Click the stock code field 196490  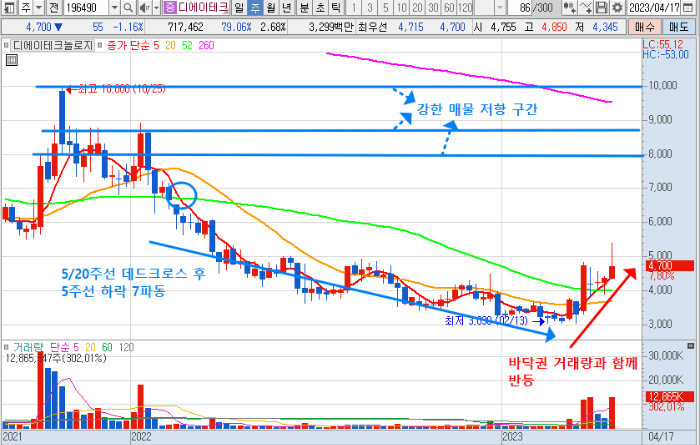(86, 7)
